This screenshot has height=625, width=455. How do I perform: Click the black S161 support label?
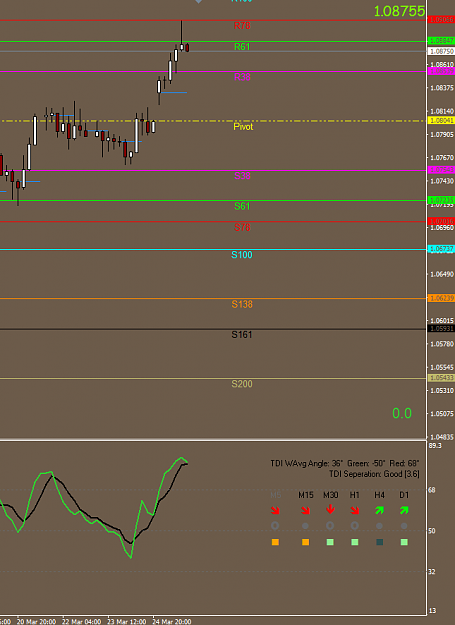(242, 335)
